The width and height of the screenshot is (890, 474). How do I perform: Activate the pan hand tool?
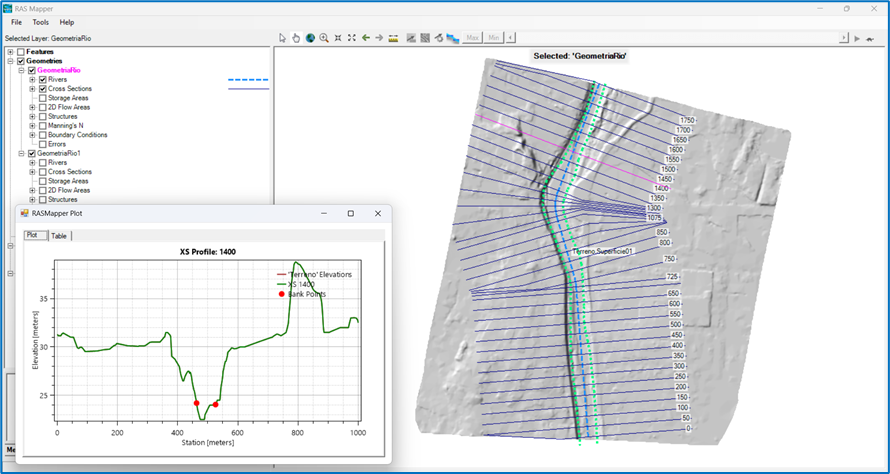(x=296, y=38)
